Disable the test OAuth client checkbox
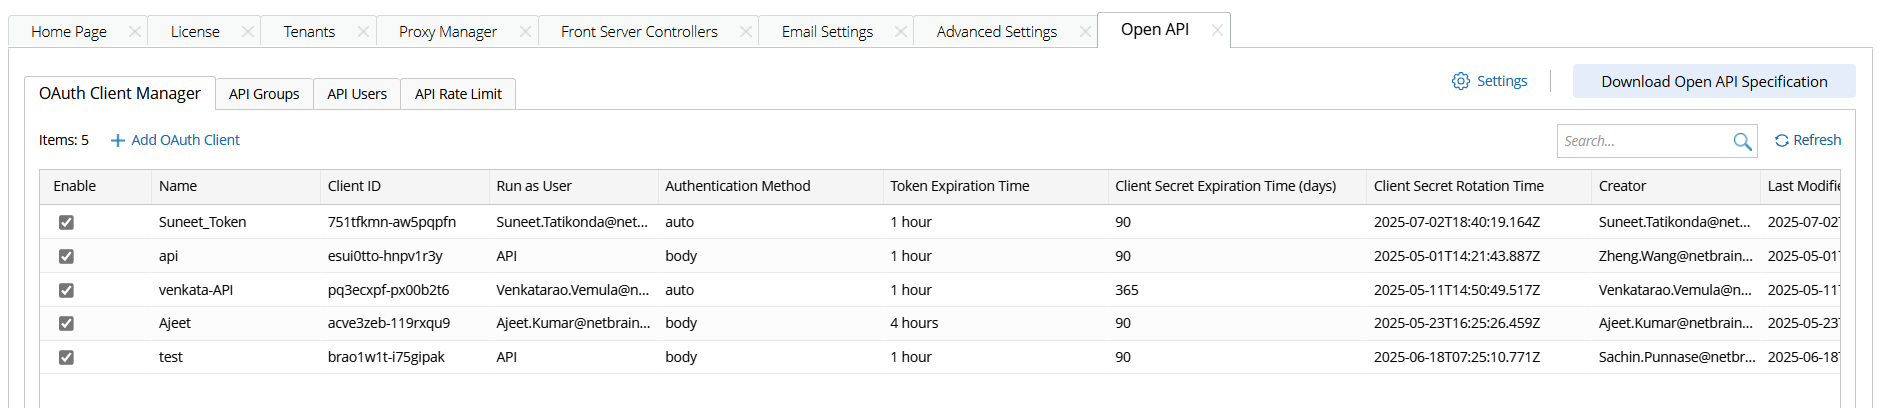The width and height of the screenshot is (1887, 408). tap(66, 357)
